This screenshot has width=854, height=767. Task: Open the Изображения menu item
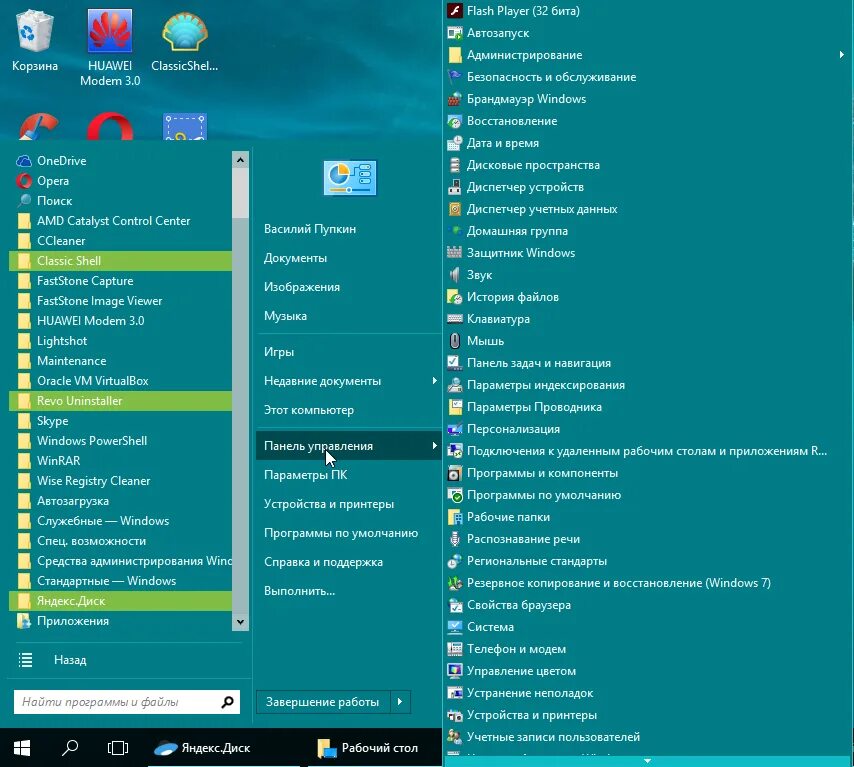pos(349,287)
